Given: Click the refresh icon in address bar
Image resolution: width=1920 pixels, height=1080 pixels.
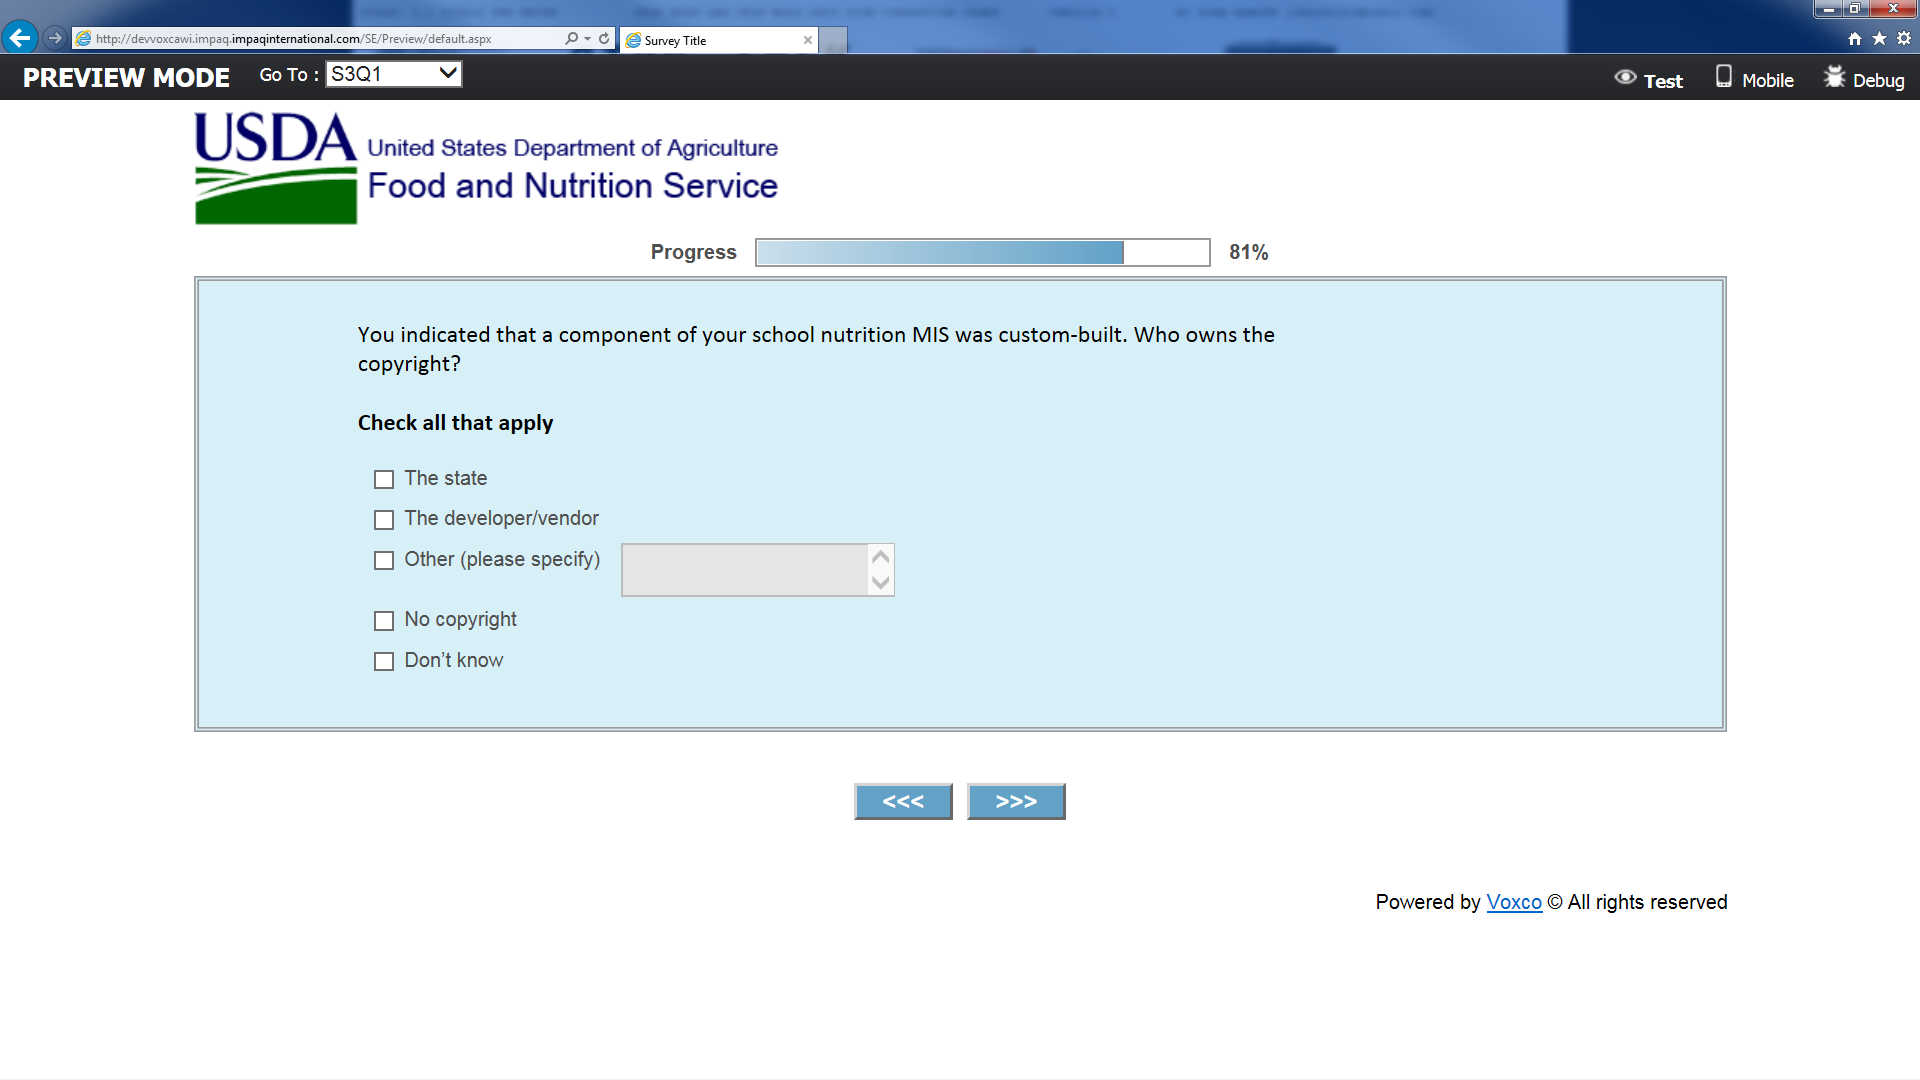Looking at the screenshot, I should [x=604, y=38].
